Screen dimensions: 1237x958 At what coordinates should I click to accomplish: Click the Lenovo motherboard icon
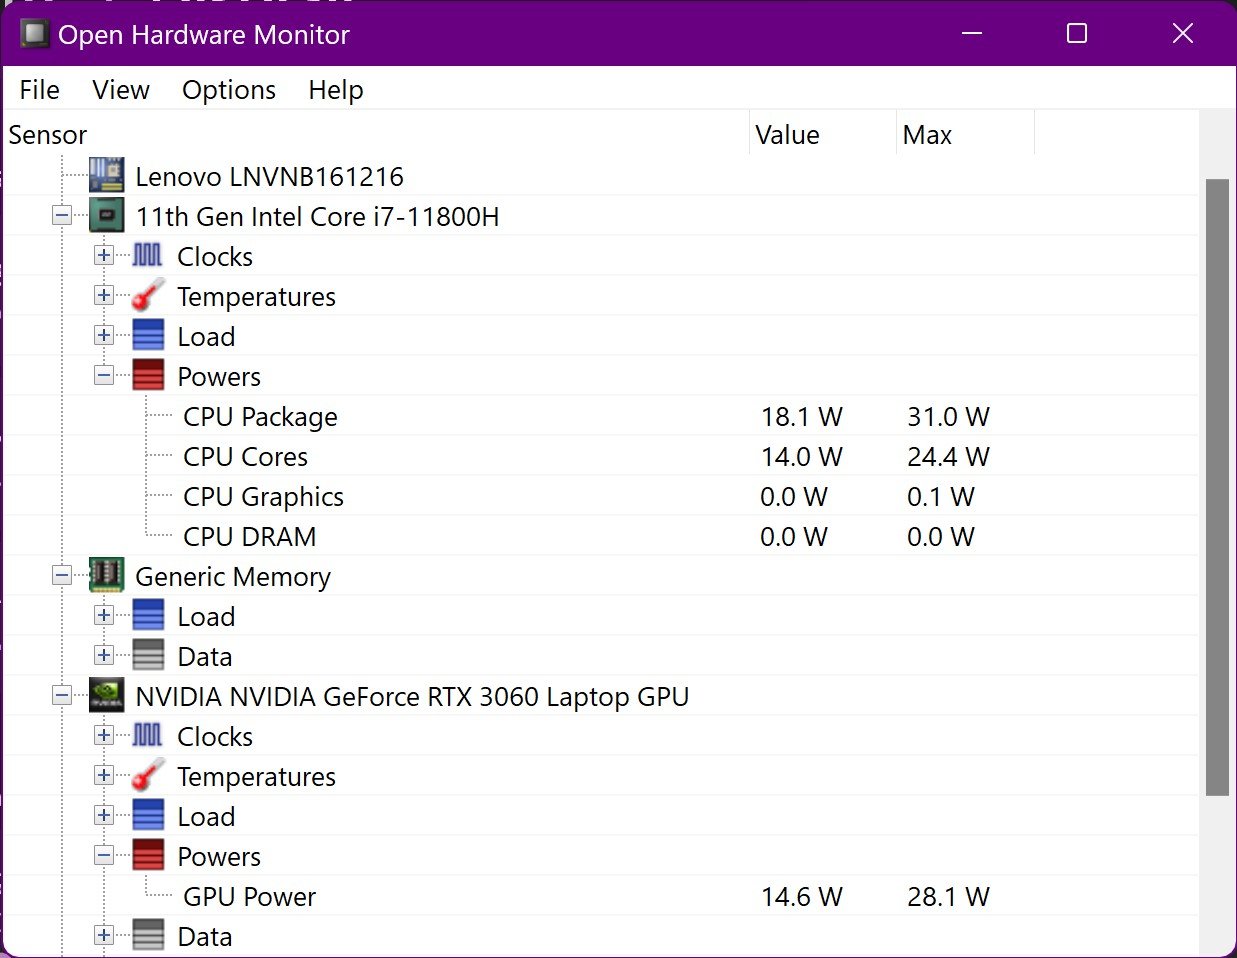(107, 175)
